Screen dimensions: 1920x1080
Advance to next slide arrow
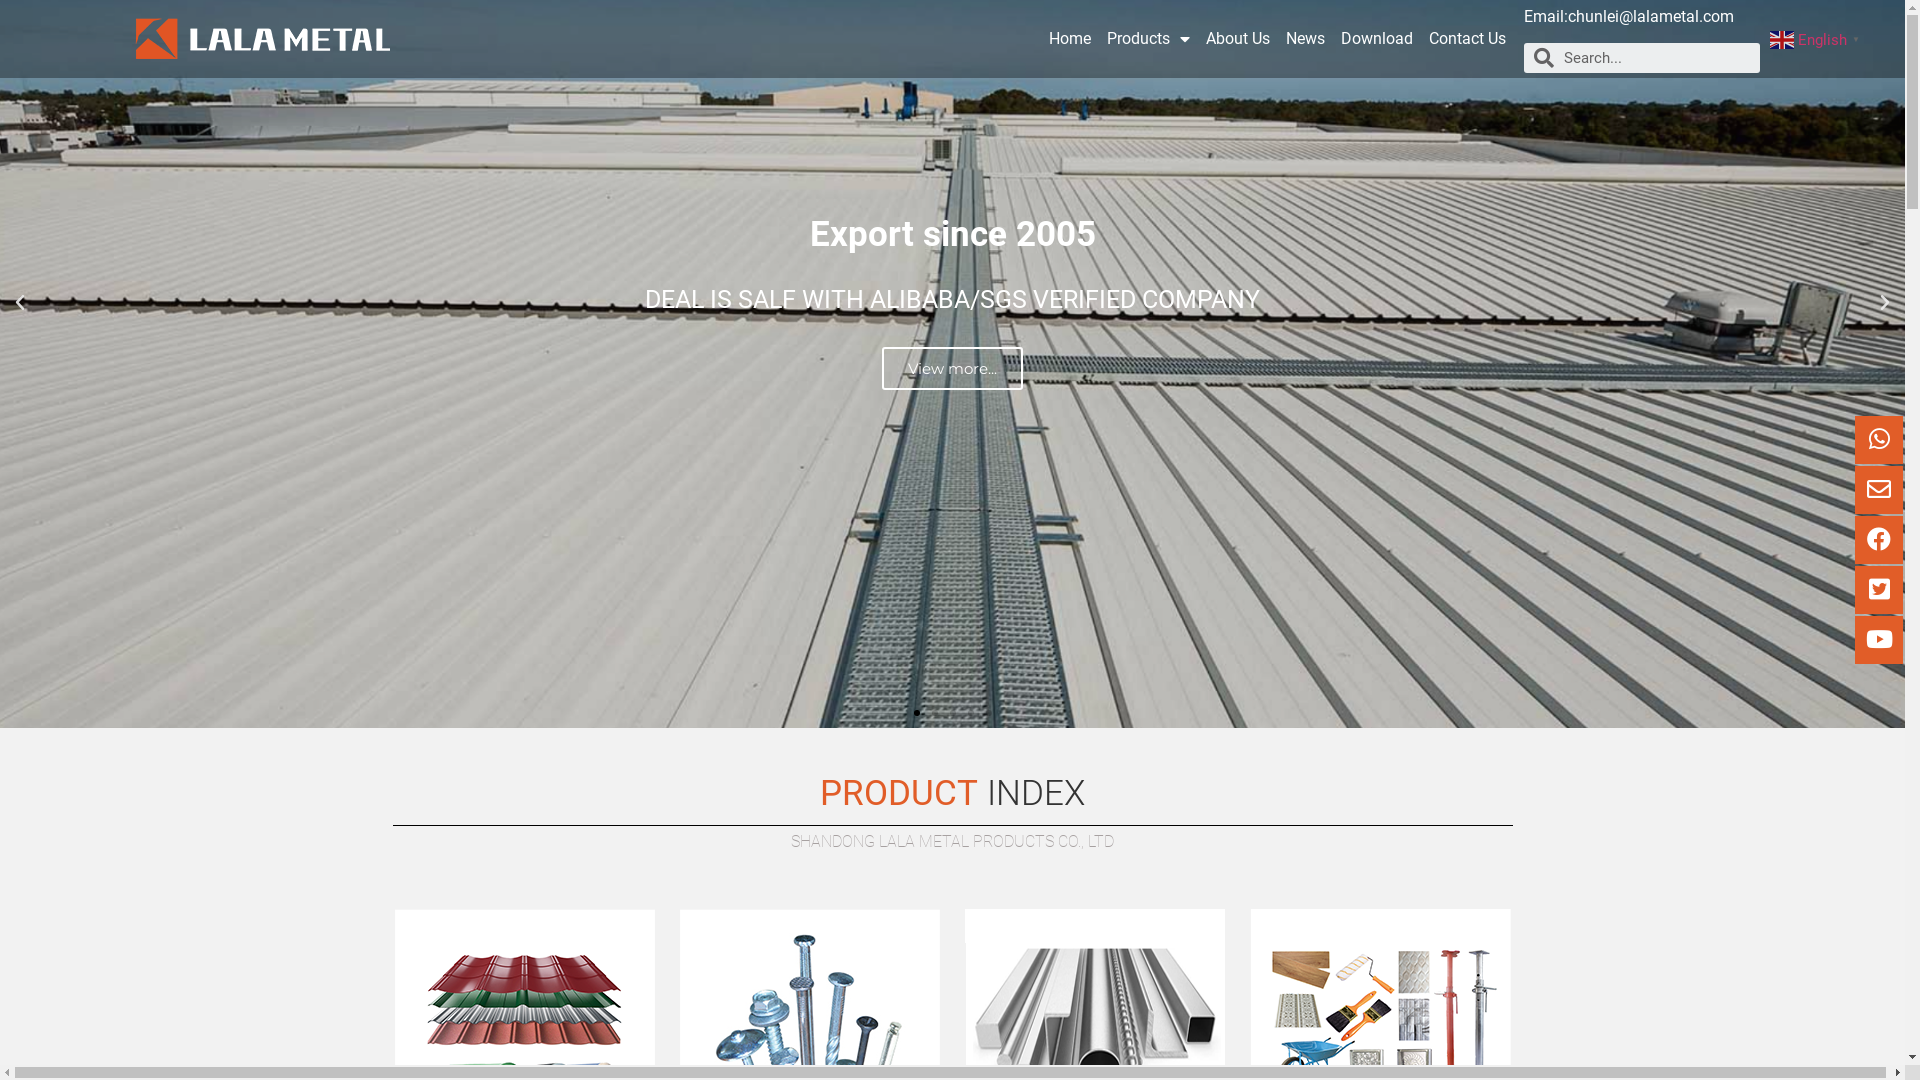[x=1885, y=303]
